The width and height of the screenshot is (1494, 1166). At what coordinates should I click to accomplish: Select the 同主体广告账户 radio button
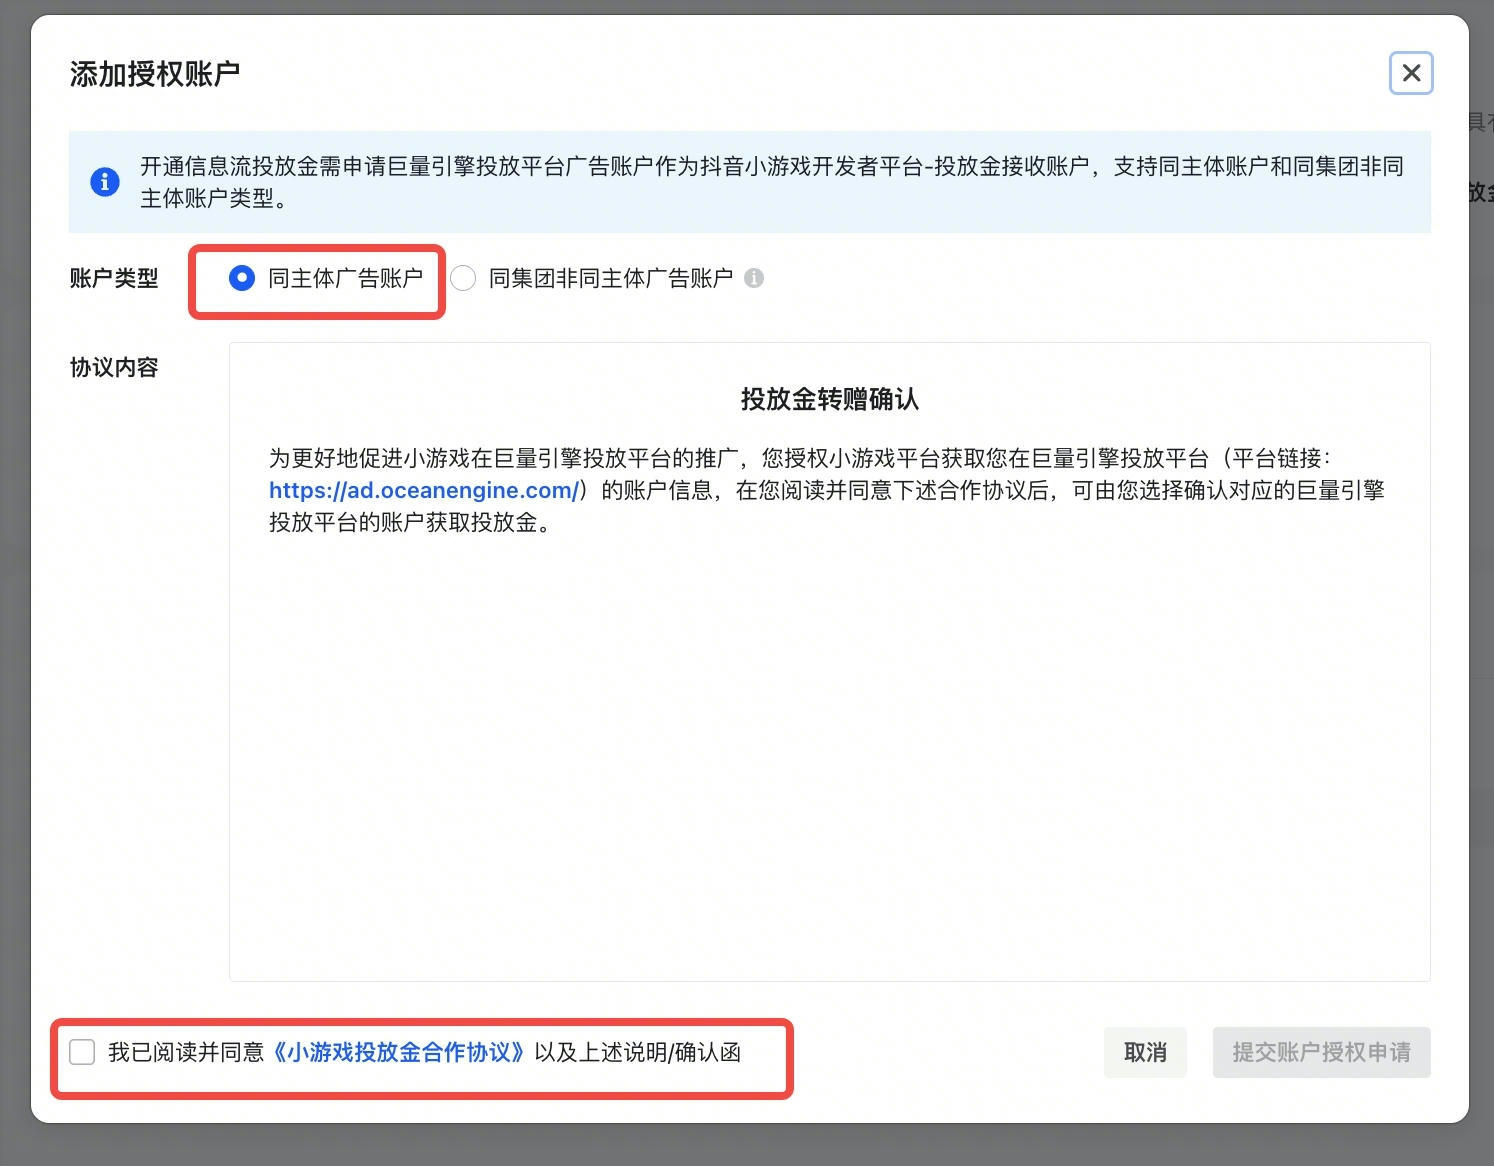click(242, 278)
